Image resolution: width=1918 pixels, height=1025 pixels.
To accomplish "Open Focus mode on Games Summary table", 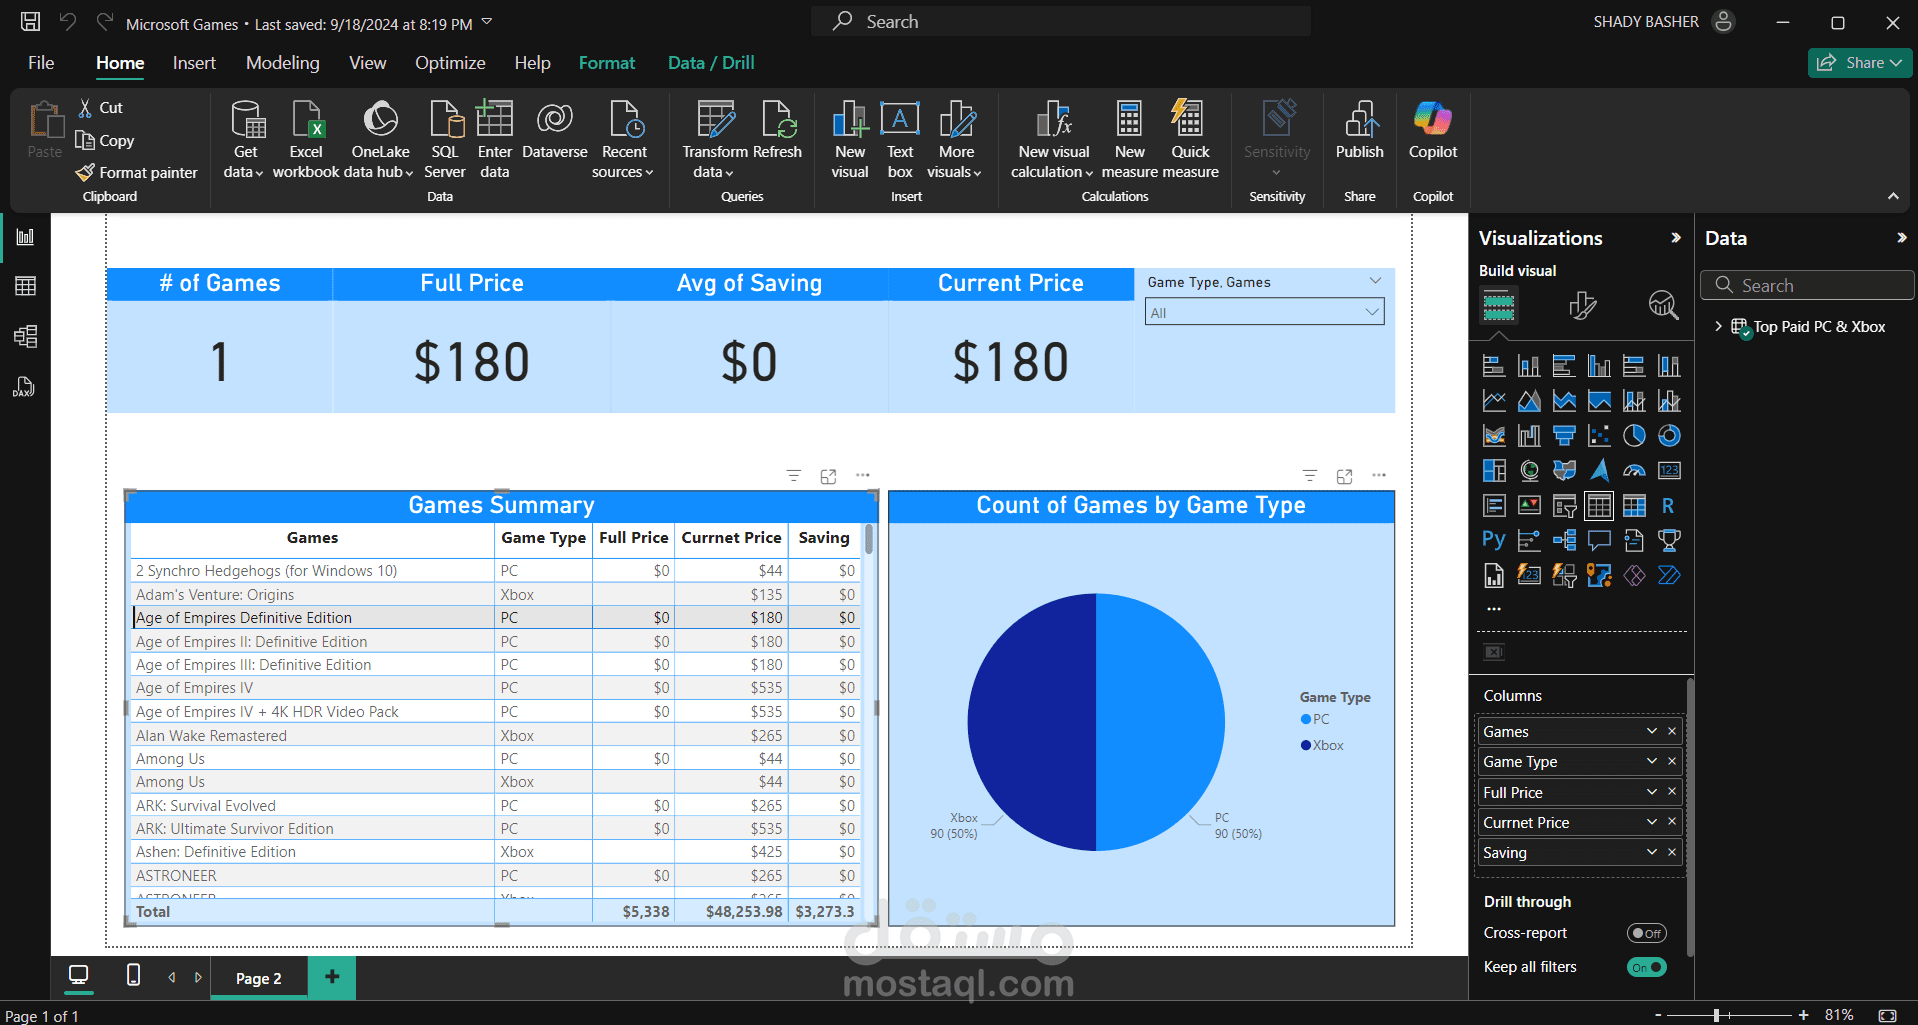I will 828,476.
